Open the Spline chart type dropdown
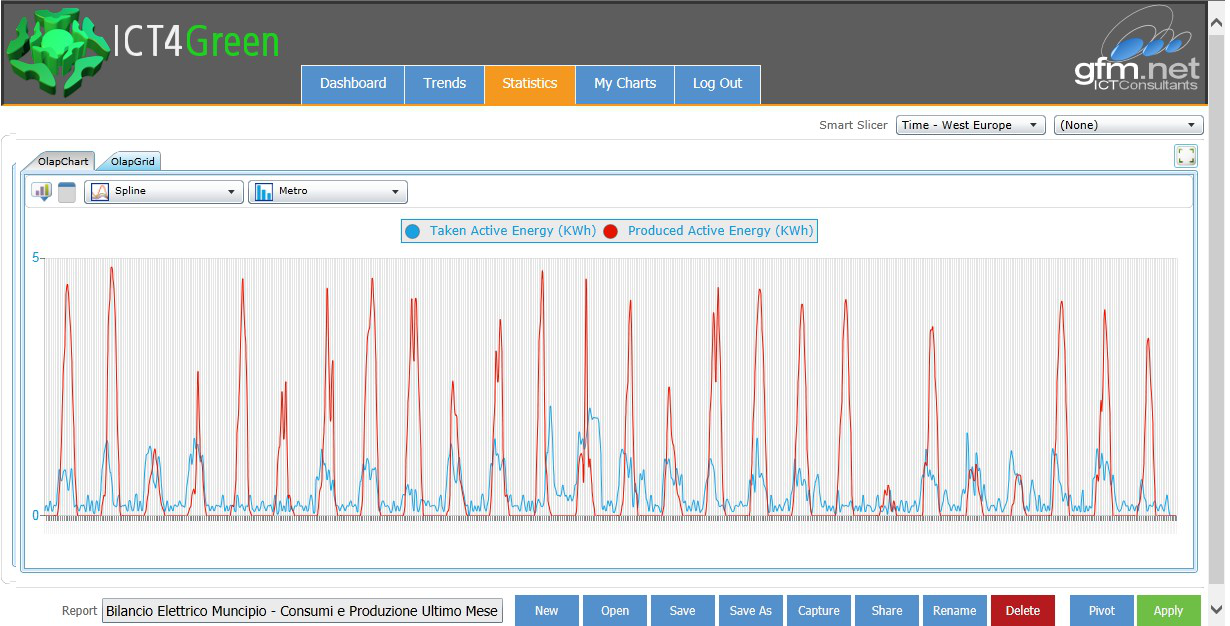The image size is (1230, 626). [231, 192]
